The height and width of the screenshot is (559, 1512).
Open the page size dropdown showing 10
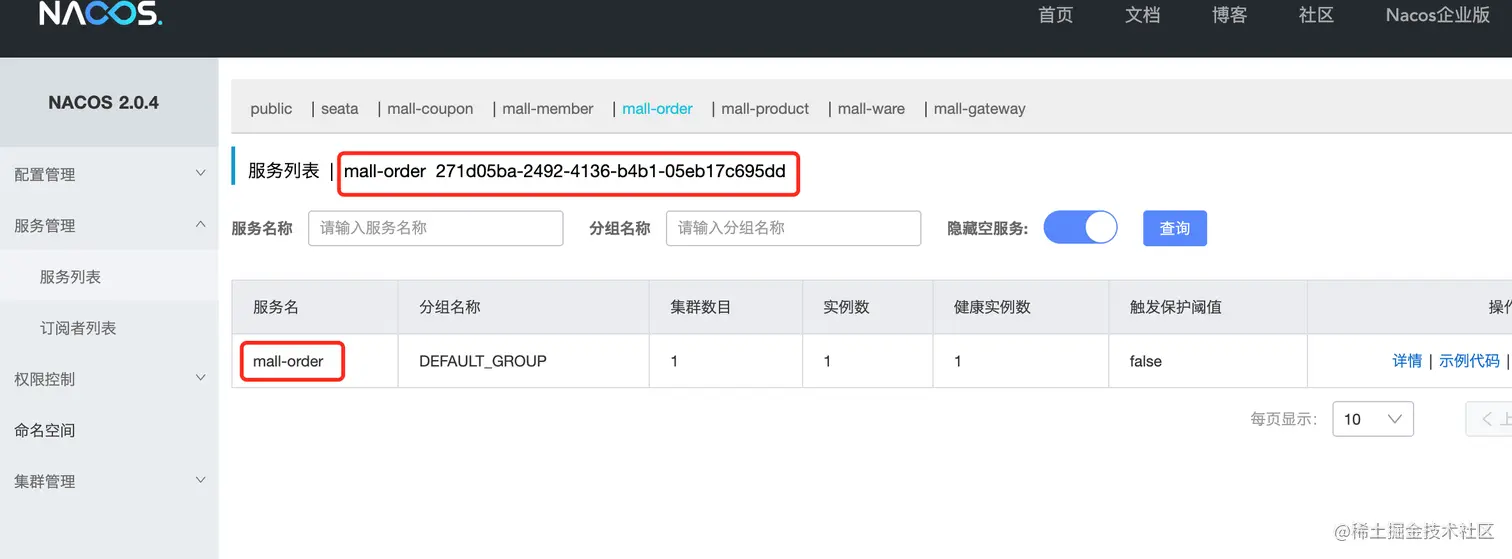click(x=1373, y=419)
